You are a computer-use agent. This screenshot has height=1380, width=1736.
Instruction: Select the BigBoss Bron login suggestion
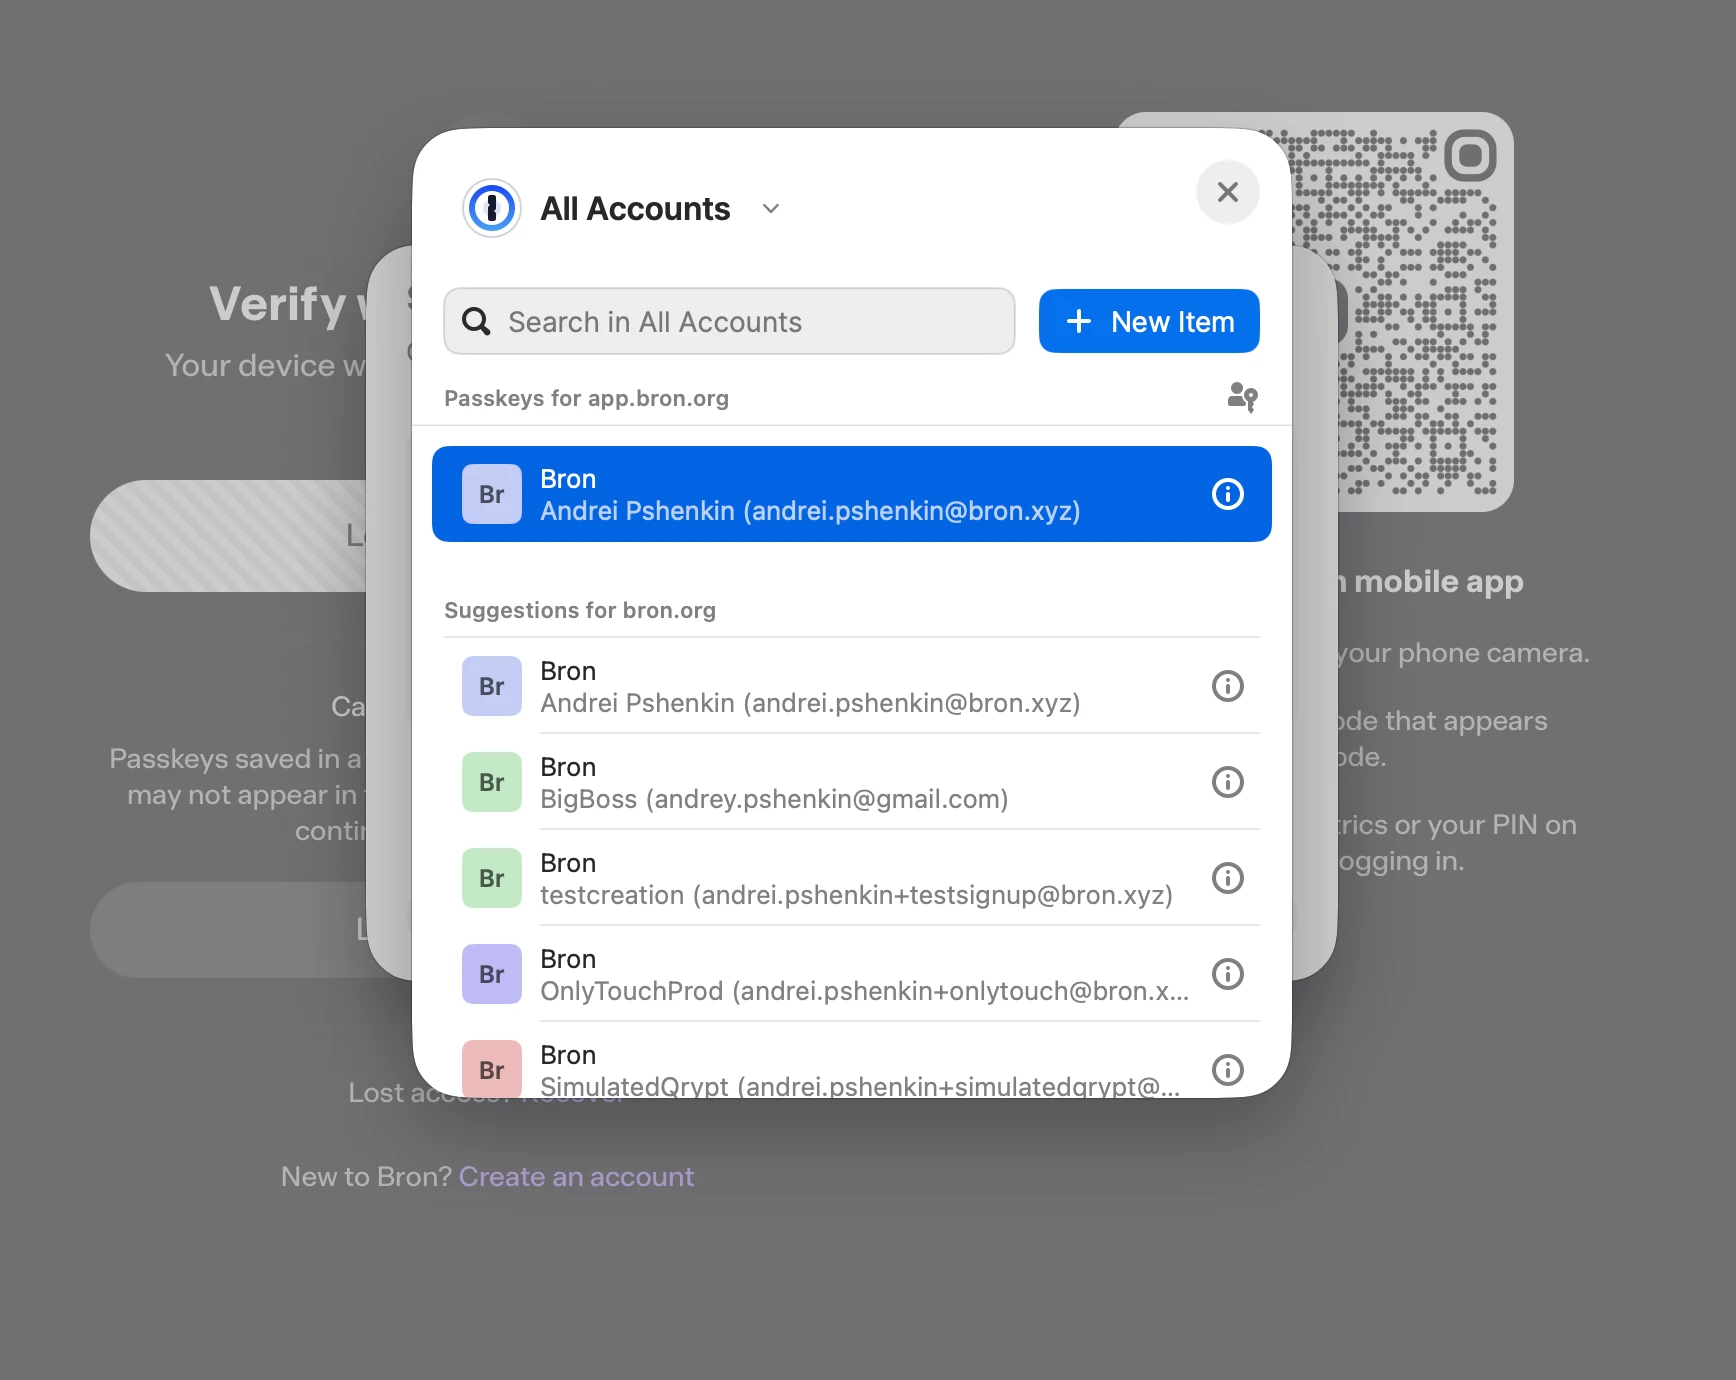[x=852, y=782]
